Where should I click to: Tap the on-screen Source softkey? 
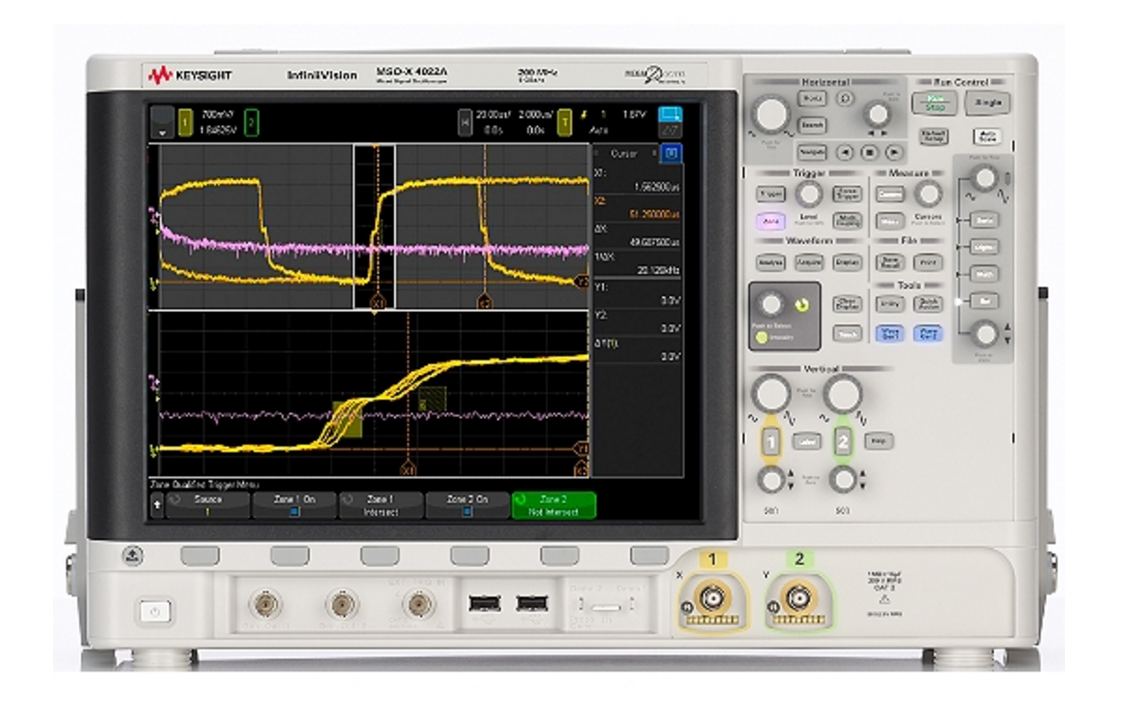(208, 505)
